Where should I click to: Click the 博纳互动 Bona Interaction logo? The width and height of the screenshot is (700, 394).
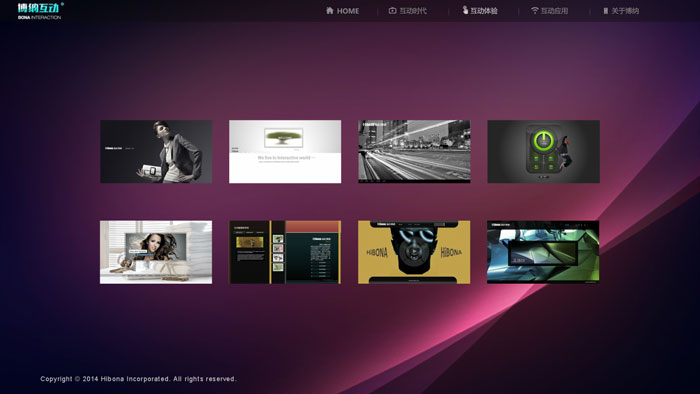(x=40, y=11)
